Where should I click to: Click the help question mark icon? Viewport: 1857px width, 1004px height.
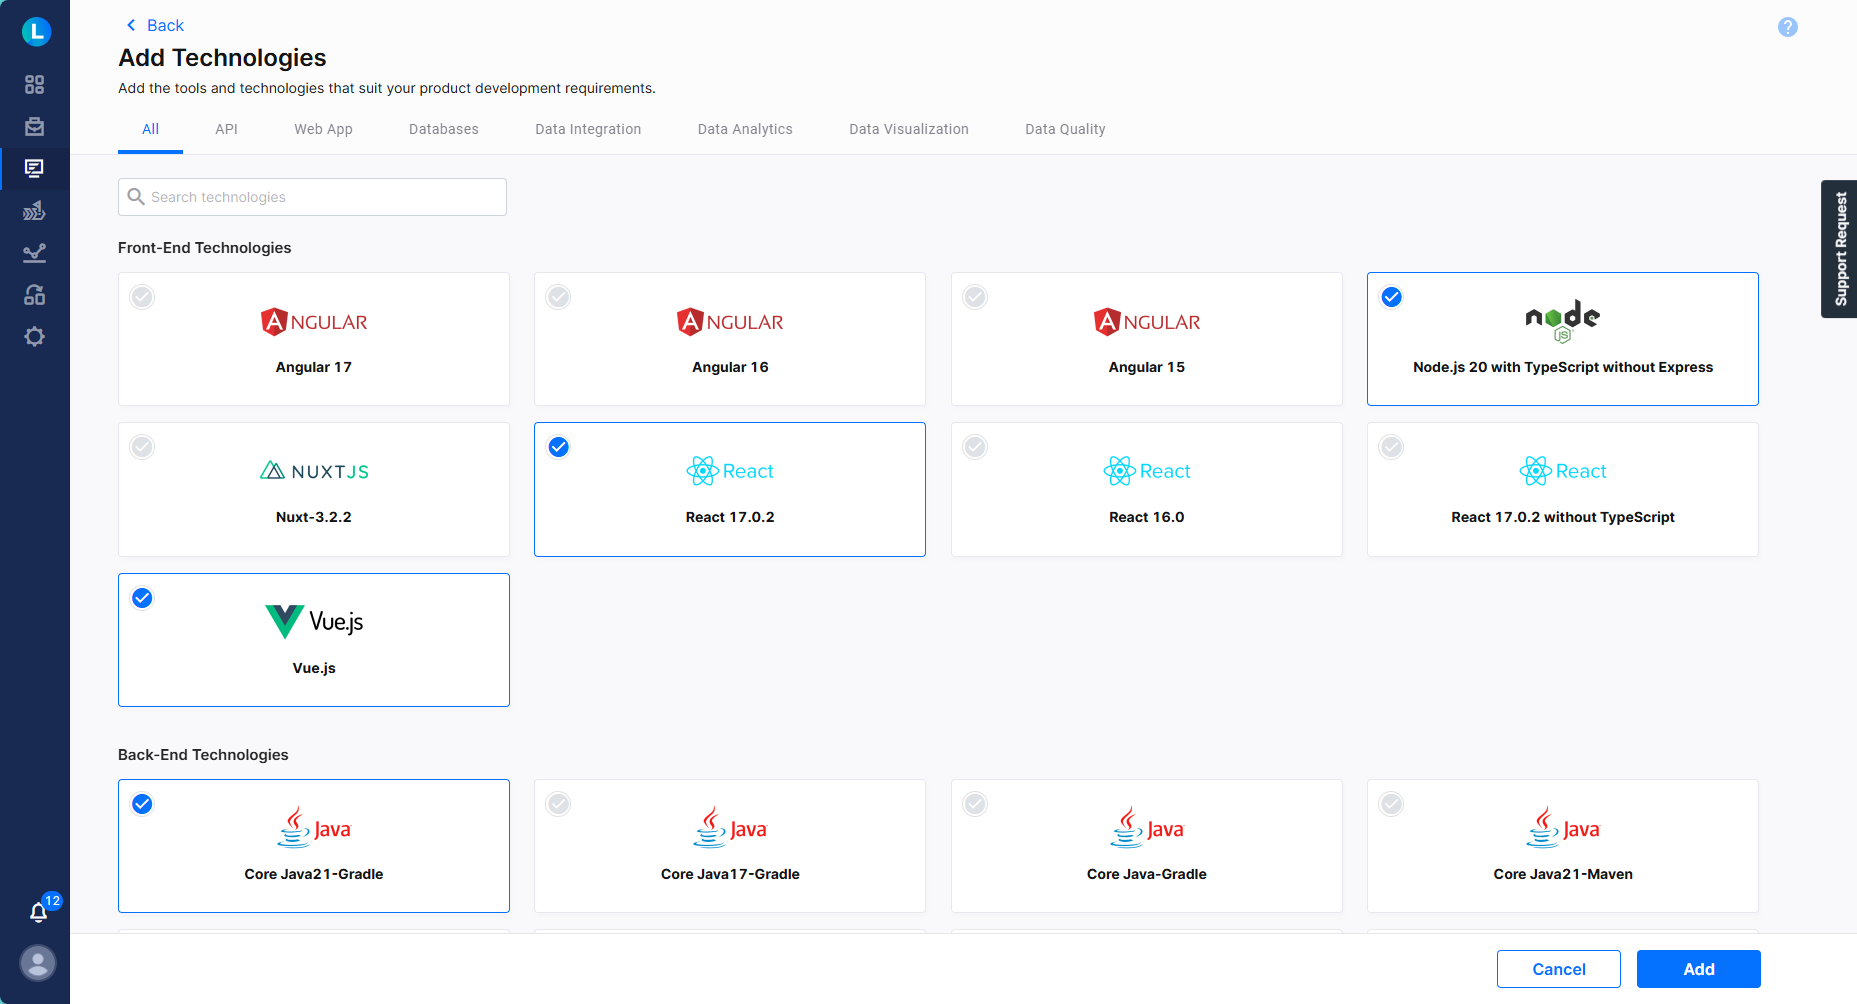(1788, 27)
